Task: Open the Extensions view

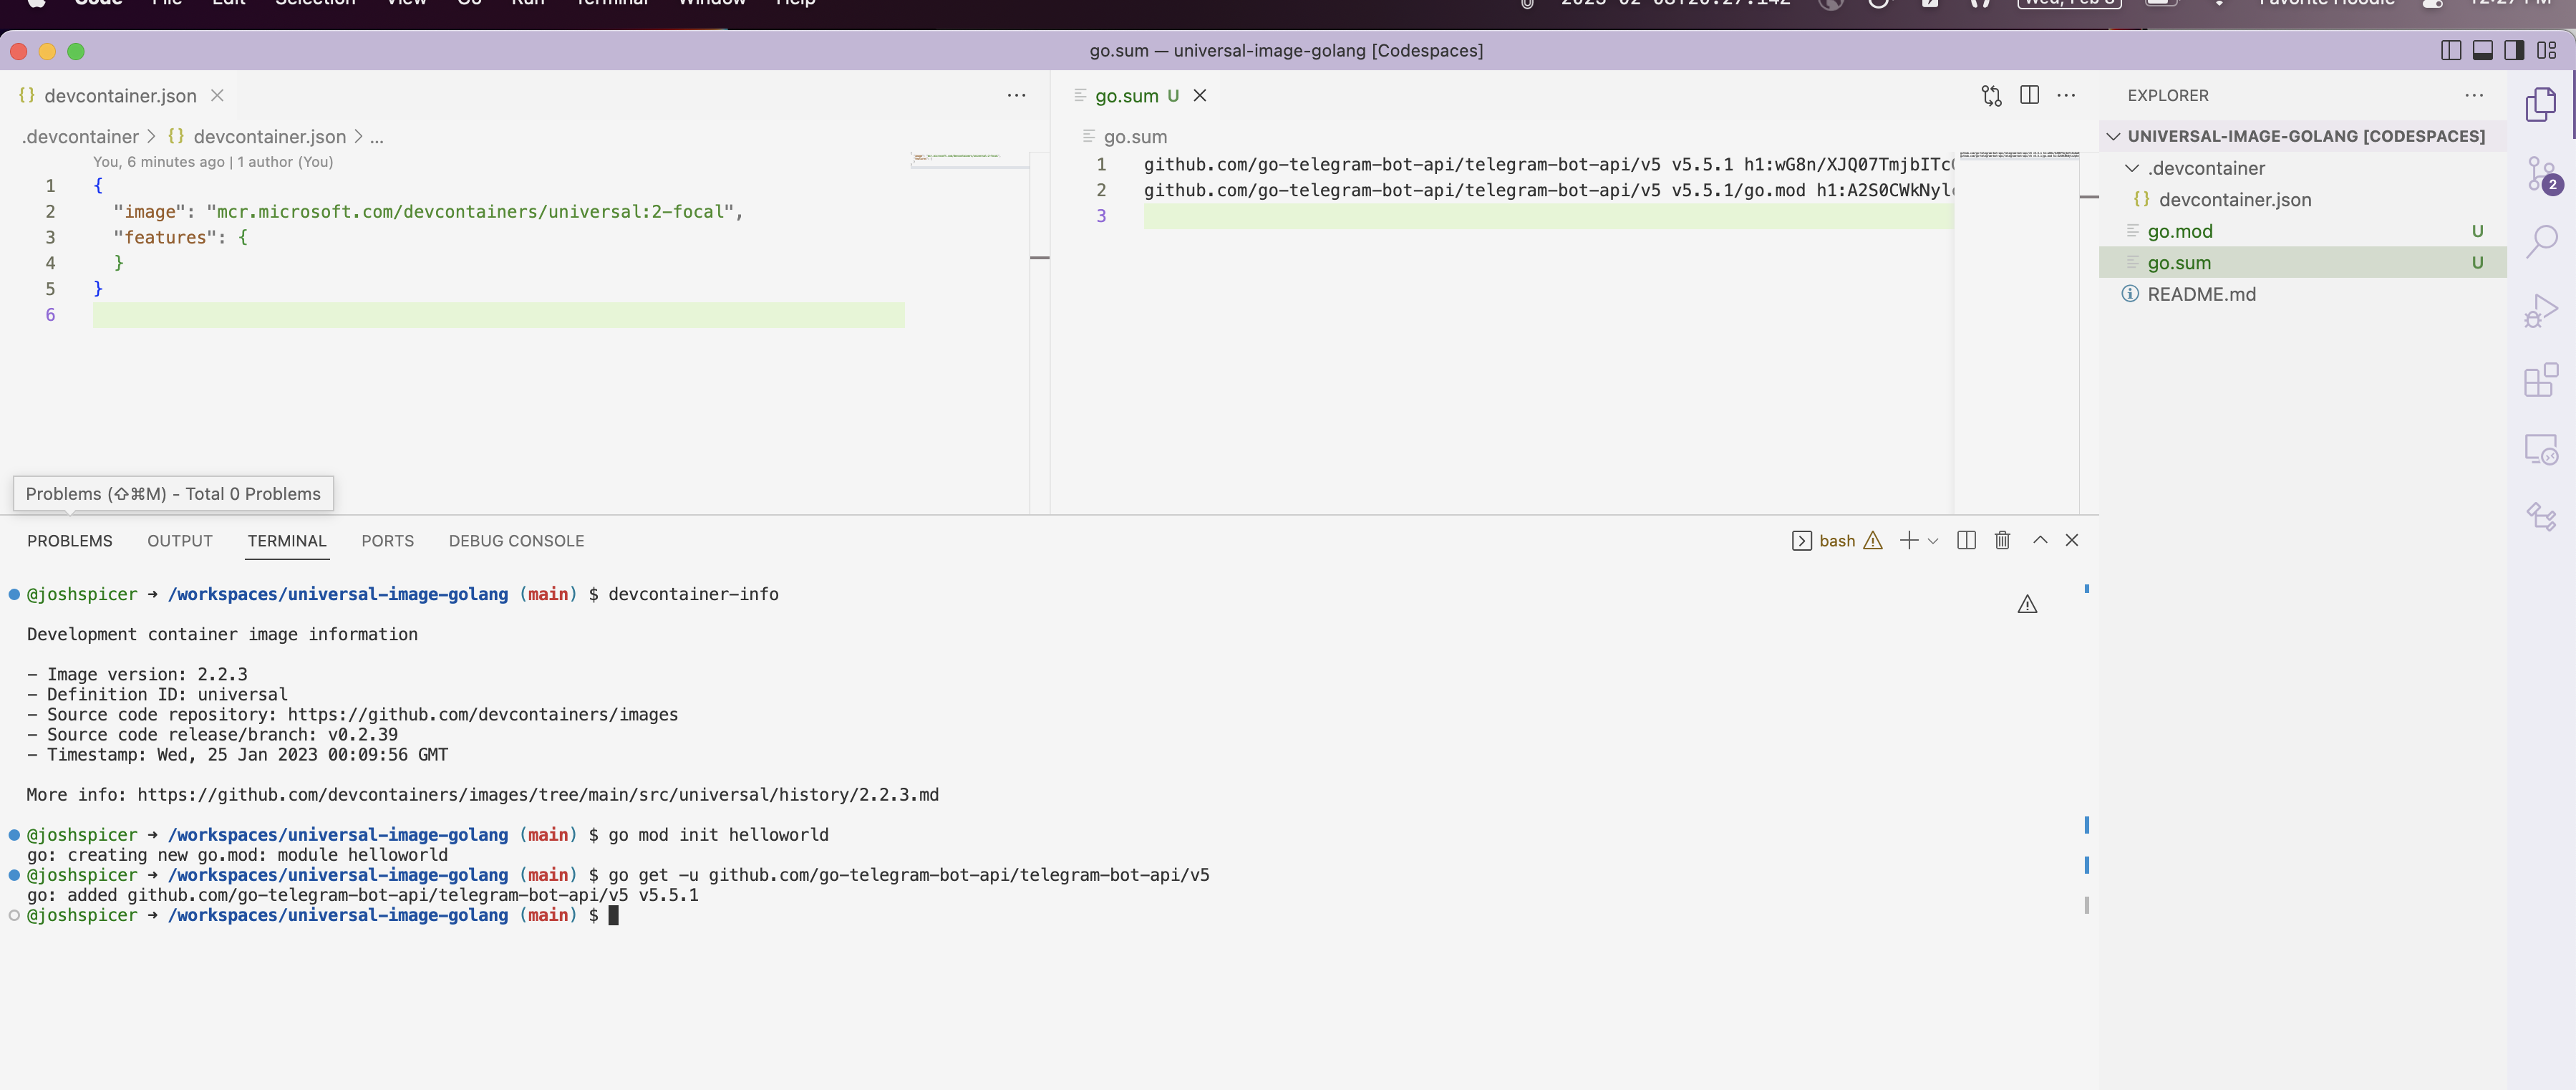Action: click(2541, 380)
